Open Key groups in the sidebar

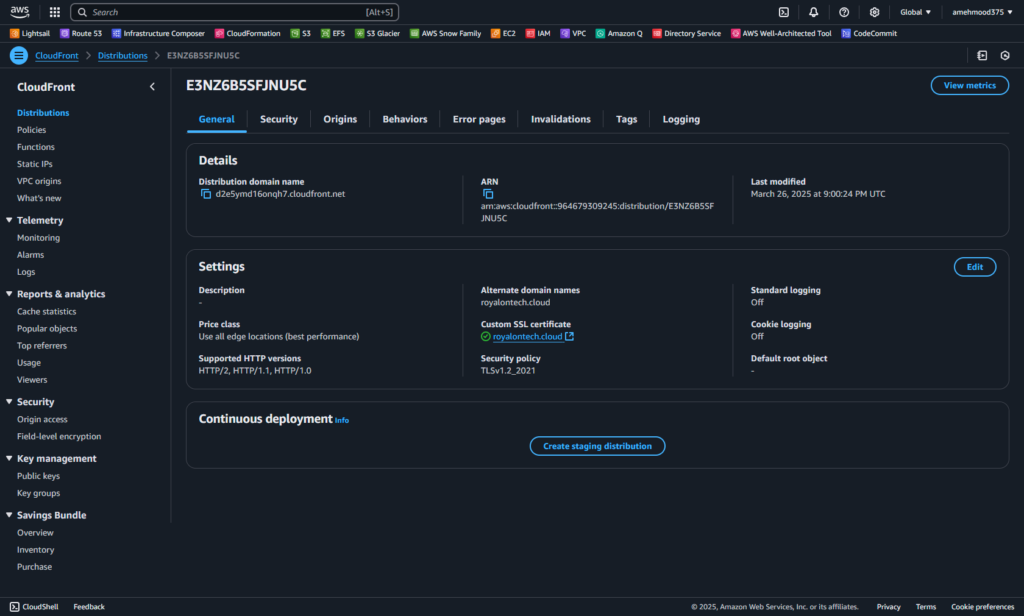pyautogui.click(x=39, y=493)
